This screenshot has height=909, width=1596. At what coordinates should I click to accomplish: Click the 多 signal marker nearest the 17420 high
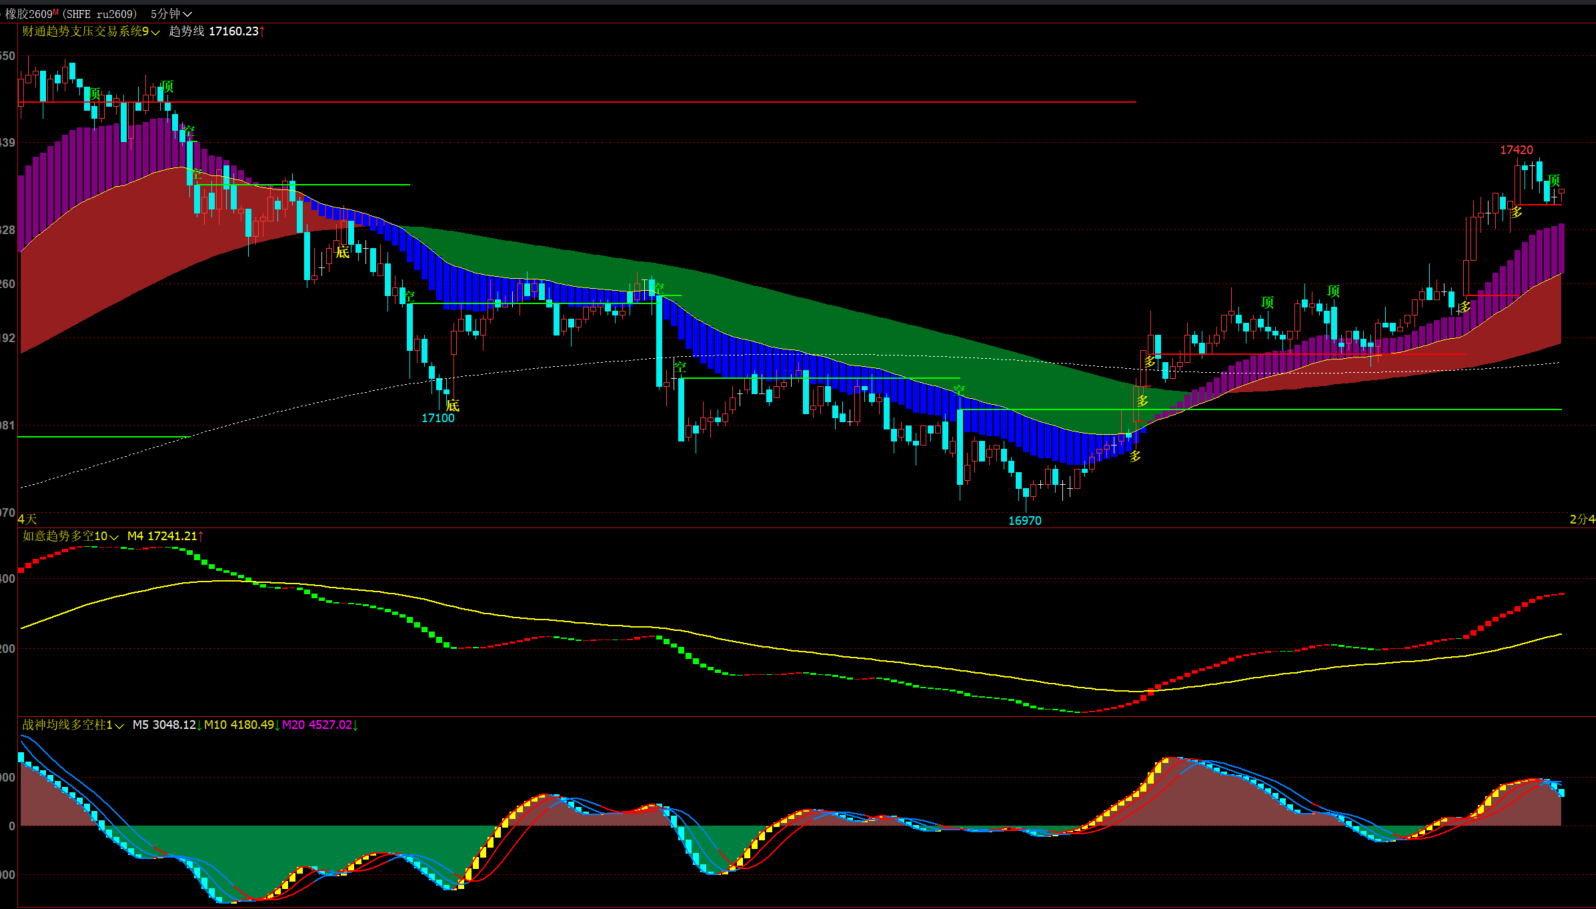[1517, 212]
